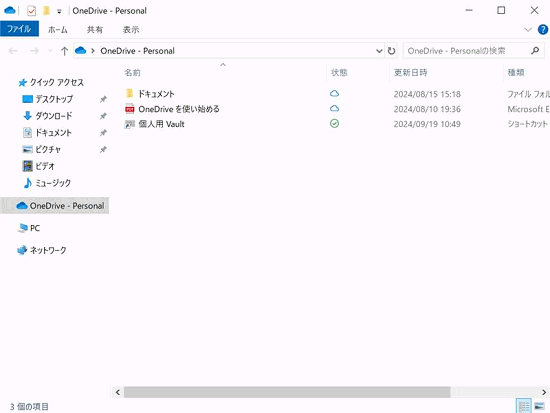Click the date 2024/09/19 10:49
Viewport: 550px width, 413px height.
[x=427, y=124]
